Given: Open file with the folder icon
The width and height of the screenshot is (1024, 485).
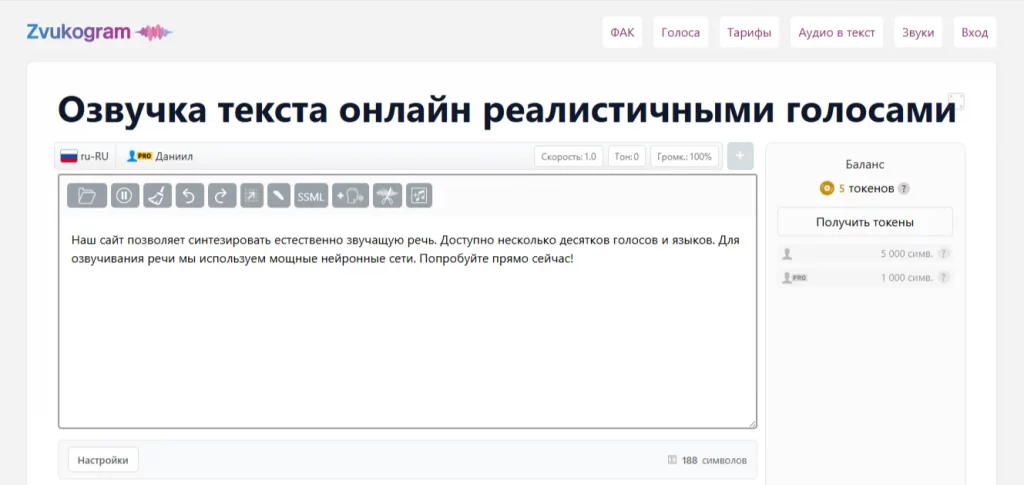Looking at the screenshot, I should (87, 195).
